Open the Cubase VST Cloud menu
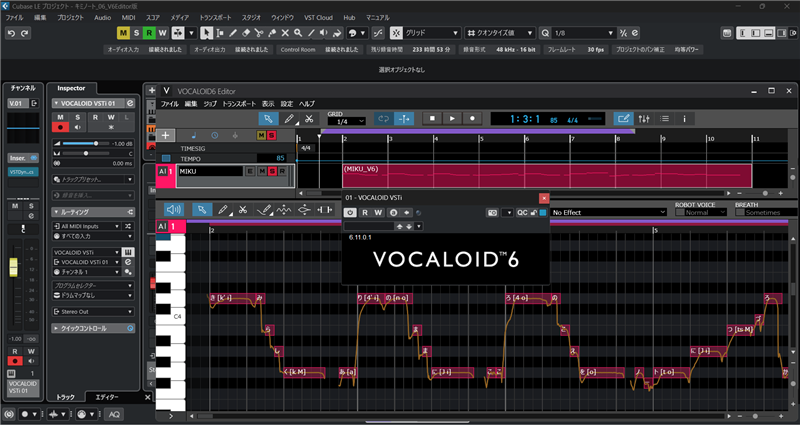 [x=318, y=17]
